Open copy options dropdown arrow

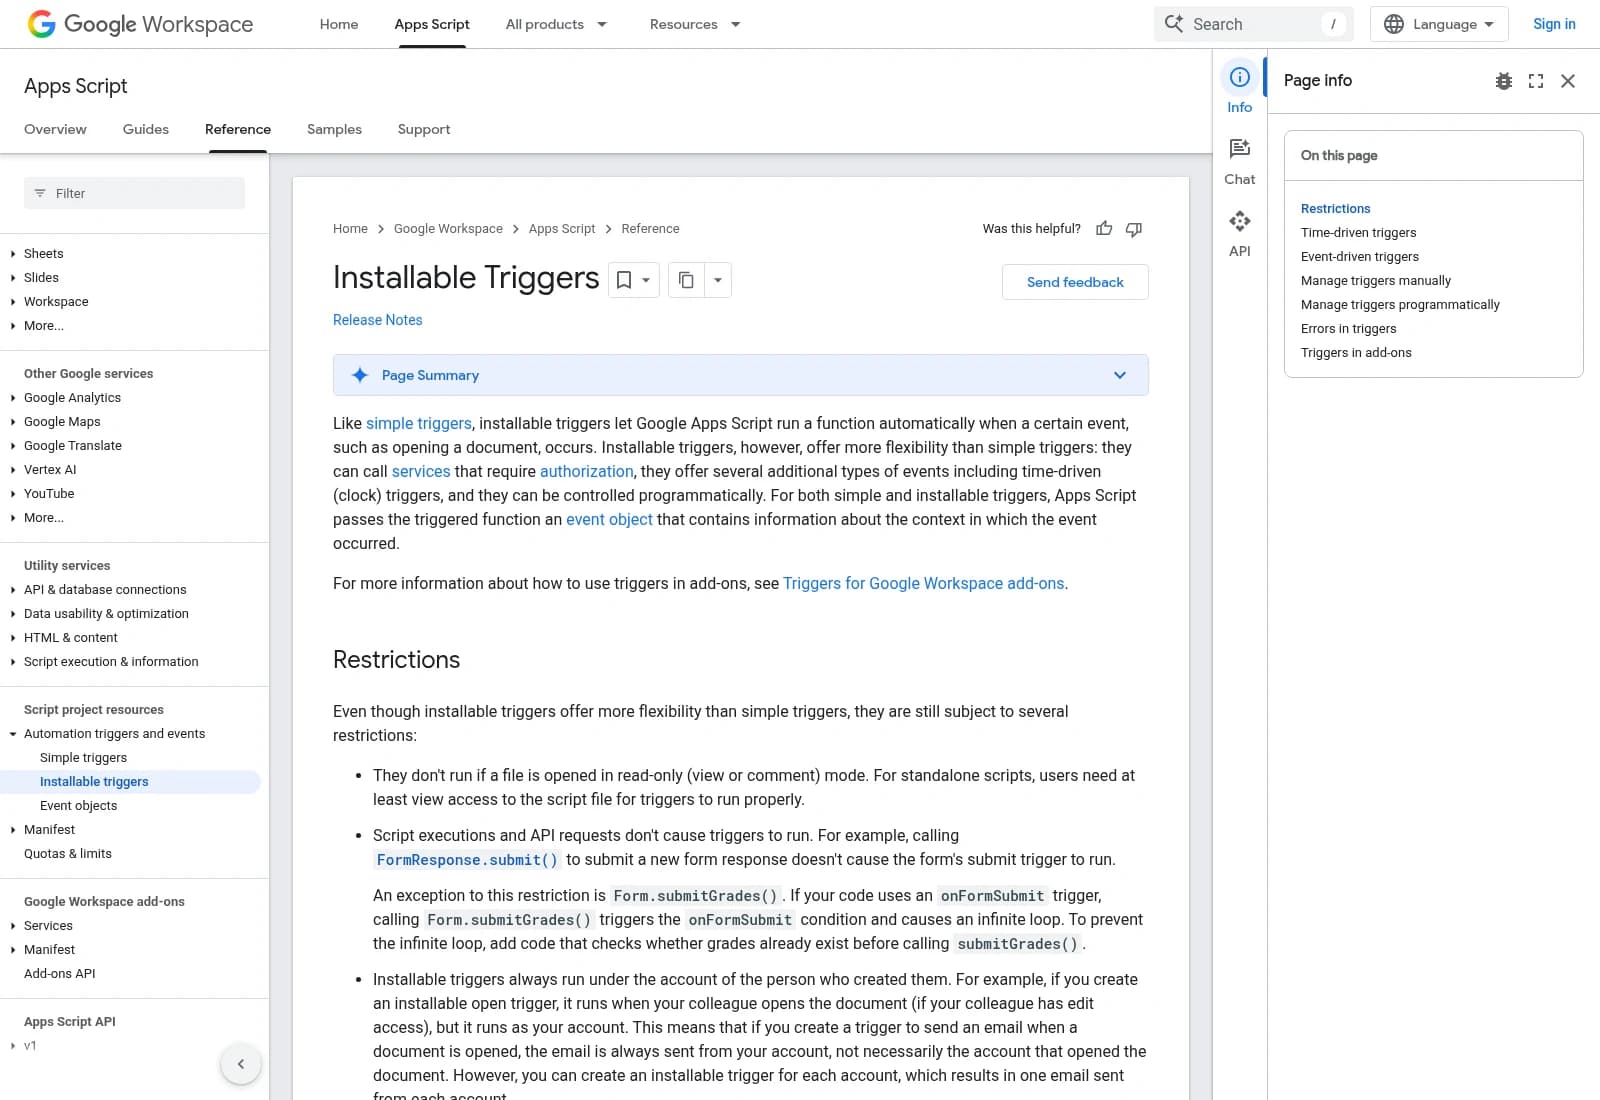(x=718, y=280)
